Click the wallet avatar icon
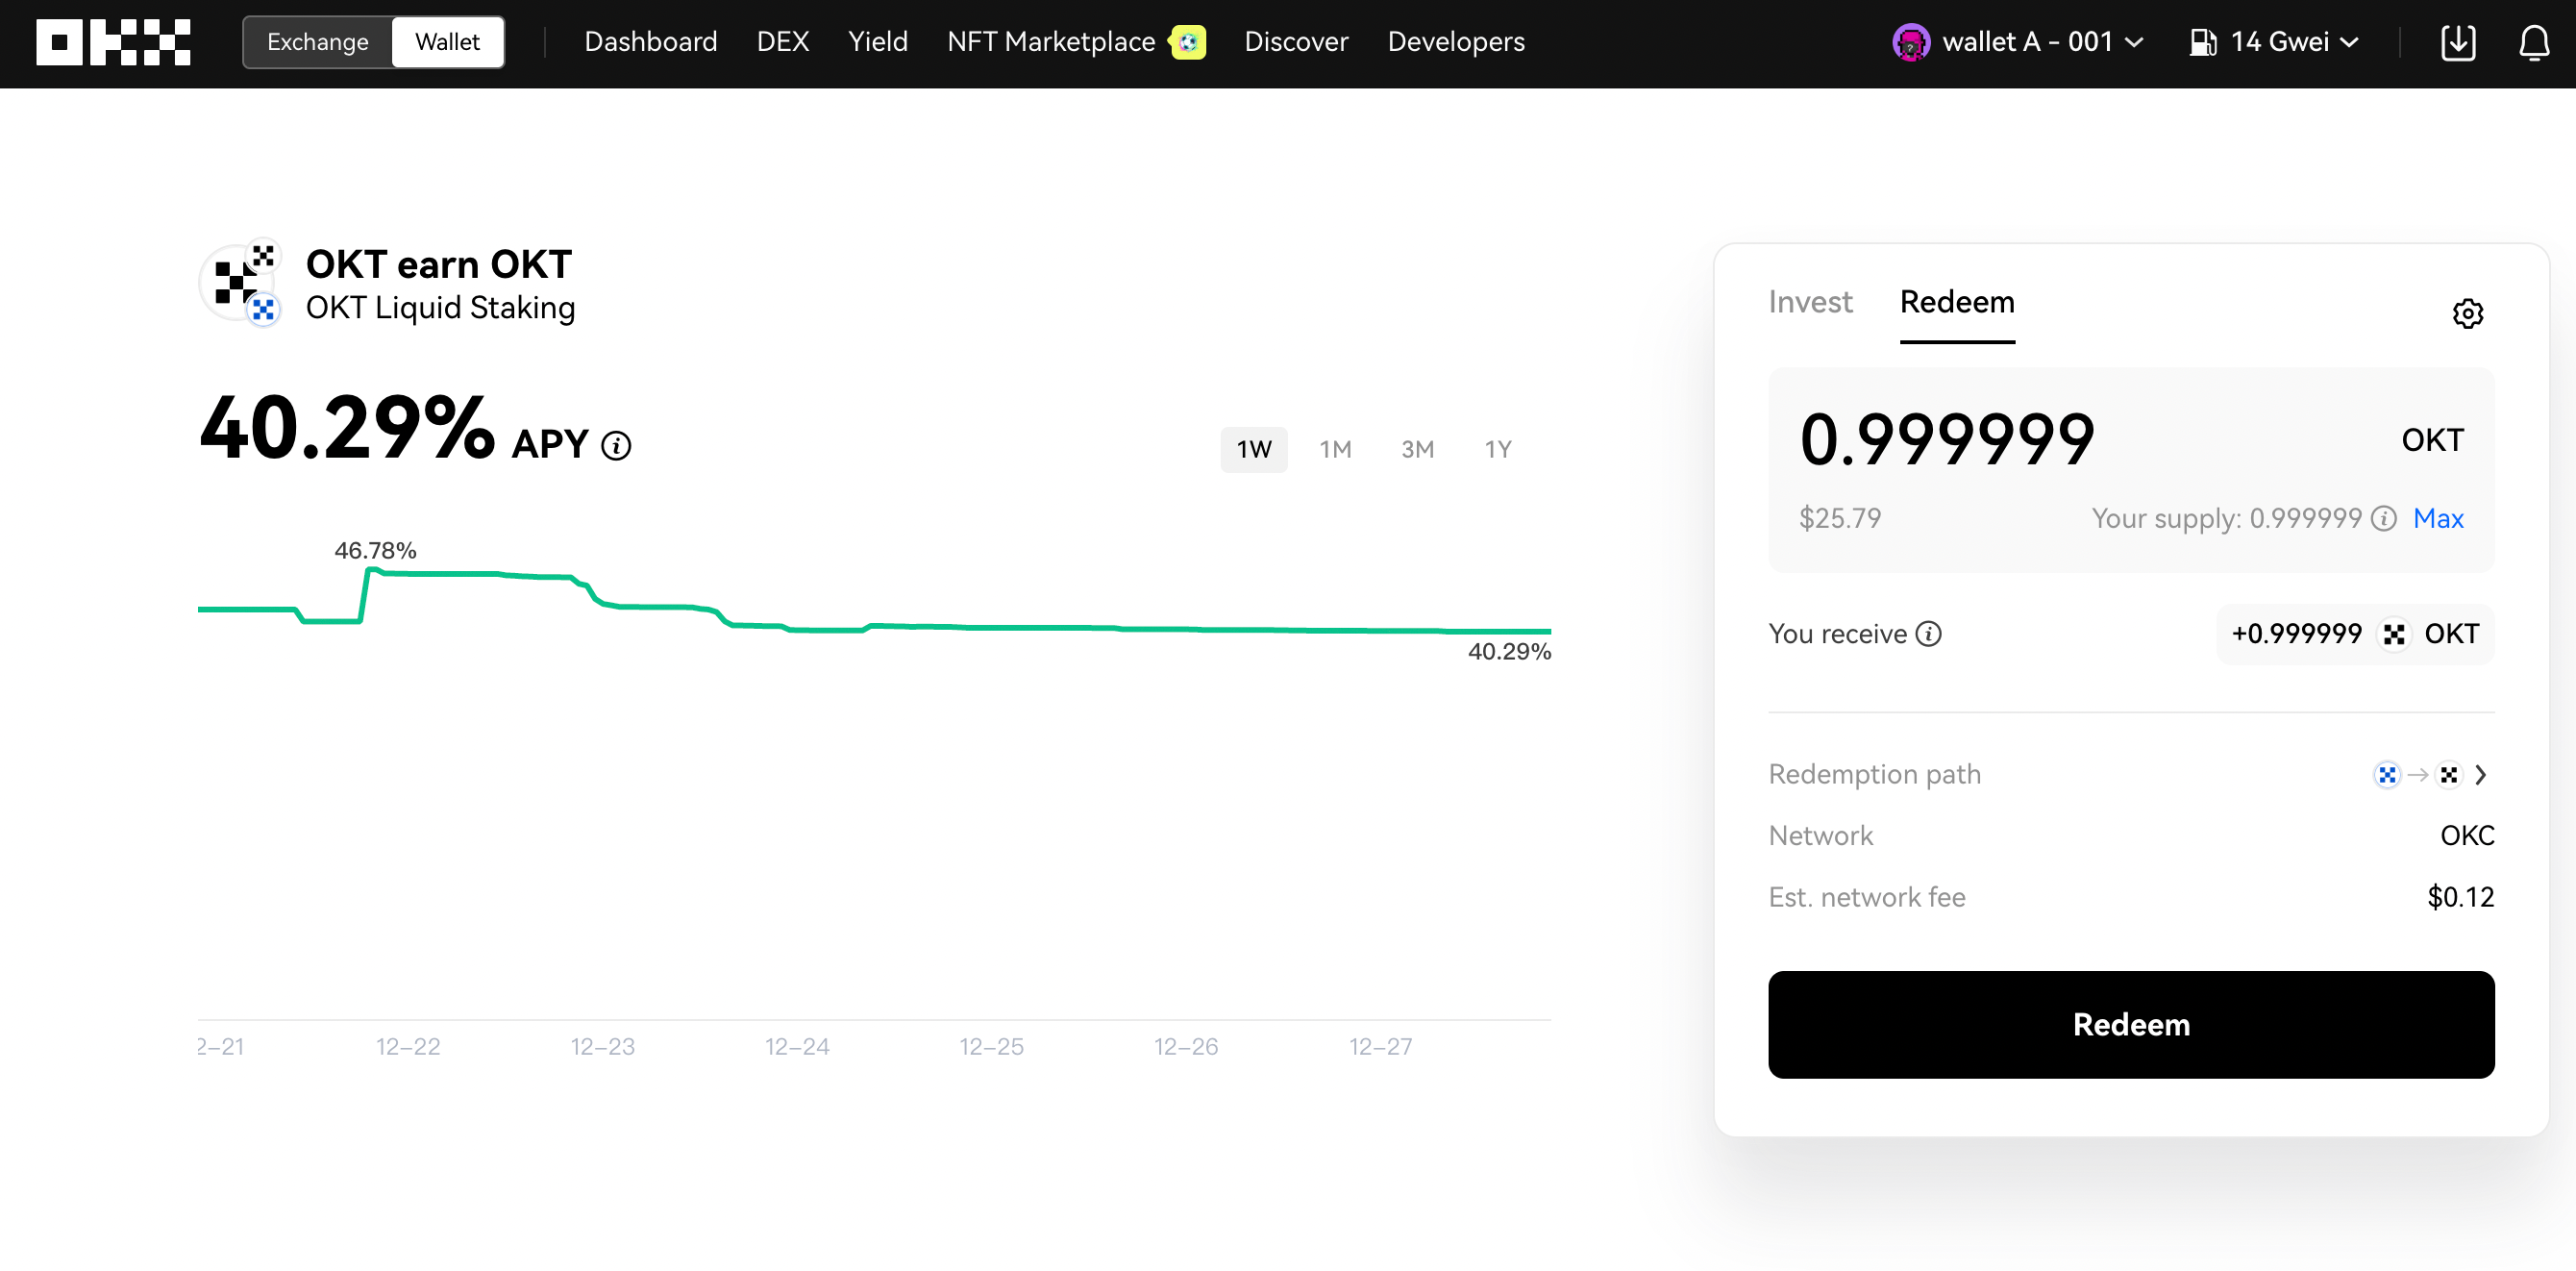This screenshot has width=2576, height=1271. (1910, 42)
